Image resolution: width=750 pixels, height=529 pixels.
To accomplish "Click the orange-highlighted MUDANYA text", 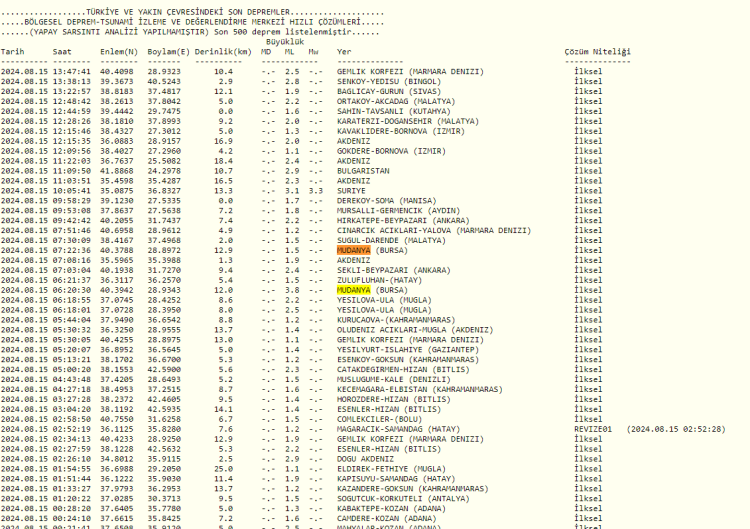I will point(354,250).
